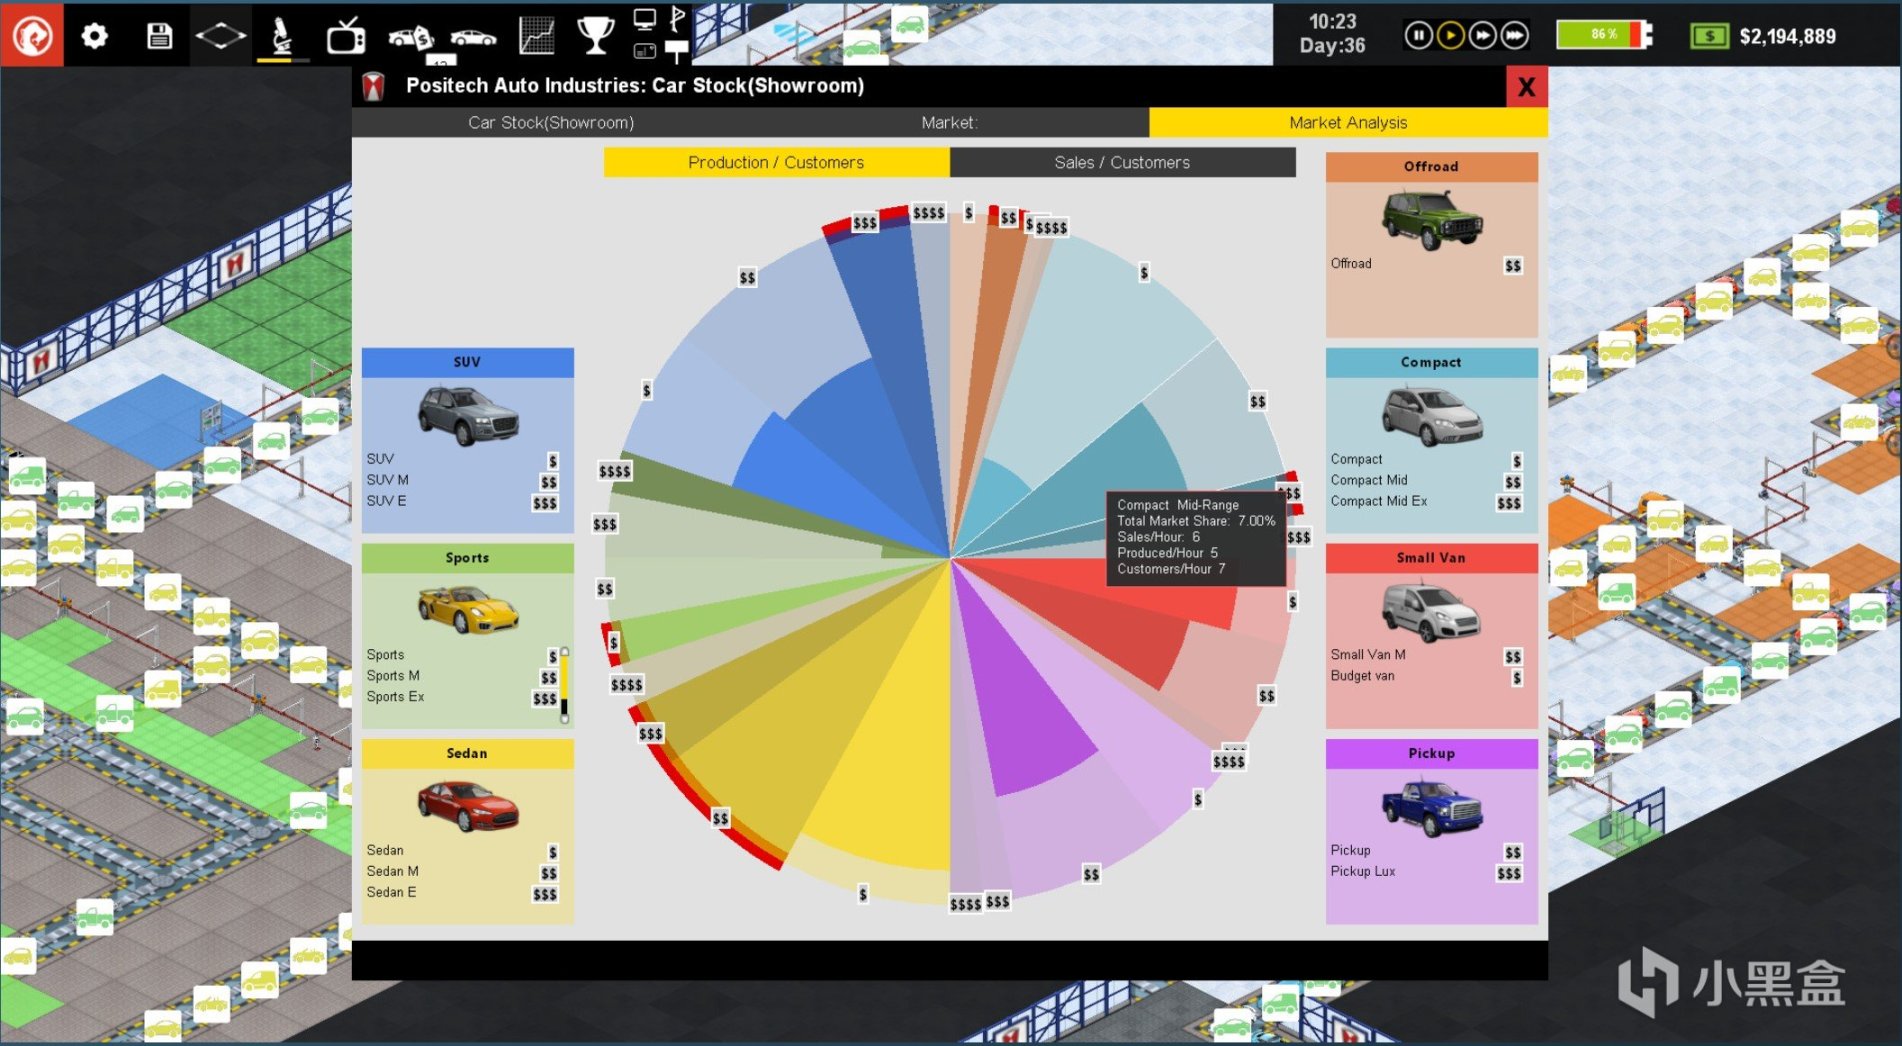
Task: Select the Small Van M row
Action: click(1427, 655)
